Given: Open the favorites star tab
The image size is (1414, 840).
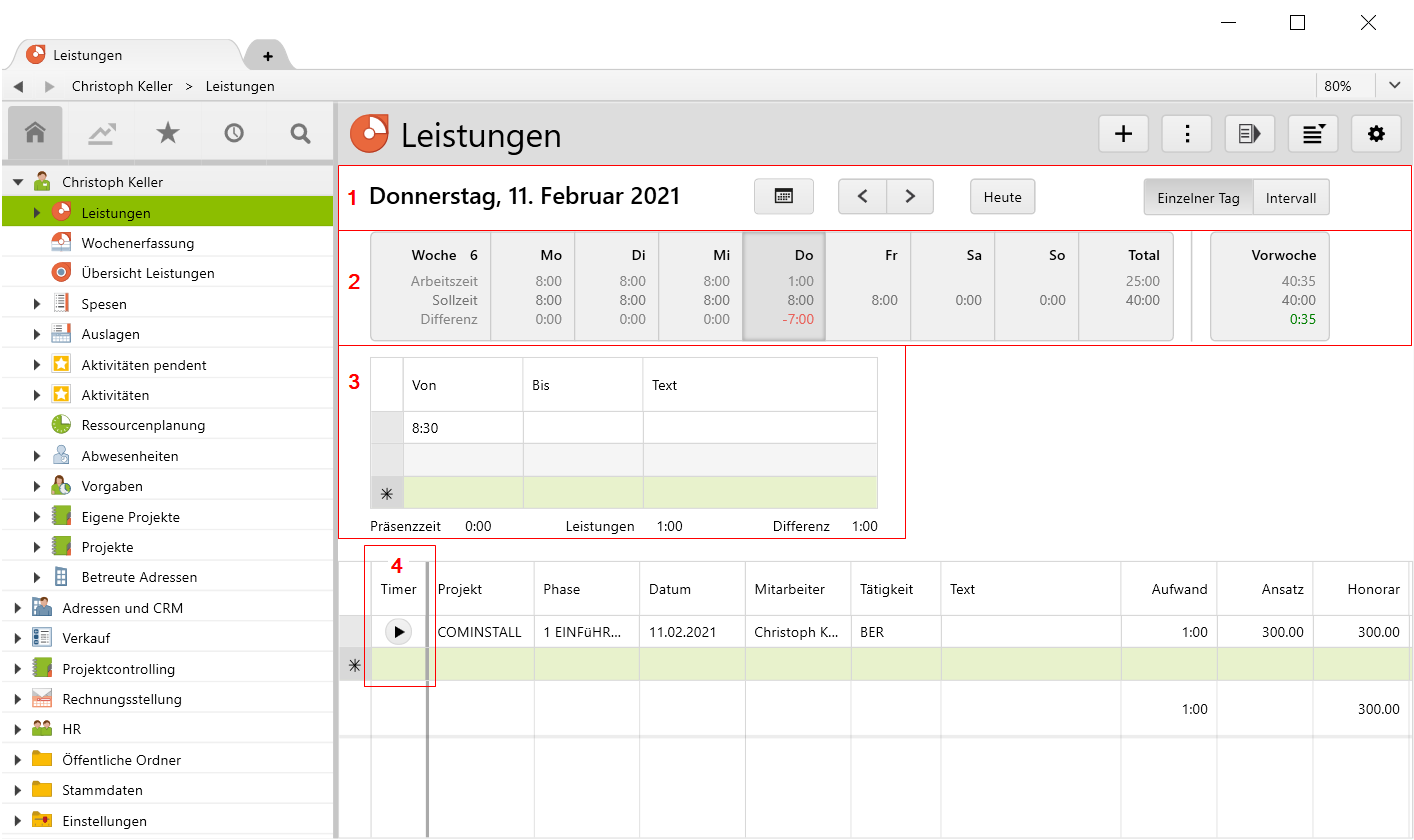Looking at the screenshot, I should (168, 133).
